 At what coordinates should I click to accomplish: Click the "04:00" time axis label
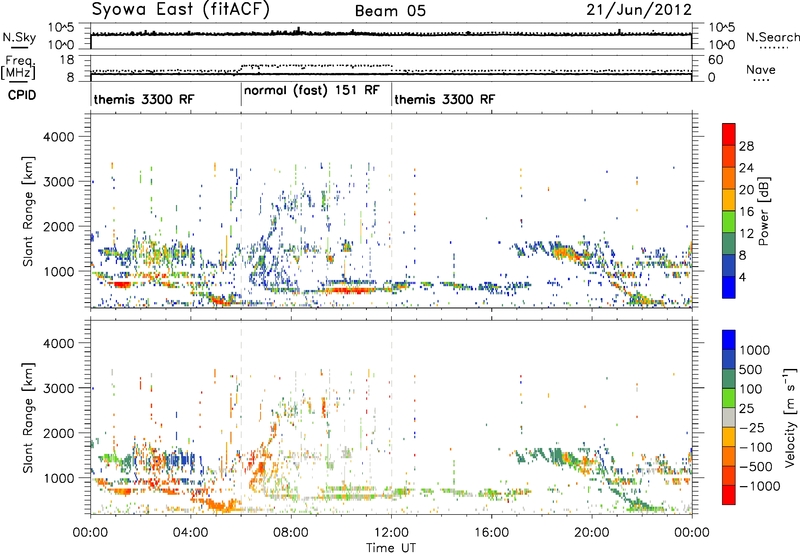pyautogui.click(x=191, y=533)
